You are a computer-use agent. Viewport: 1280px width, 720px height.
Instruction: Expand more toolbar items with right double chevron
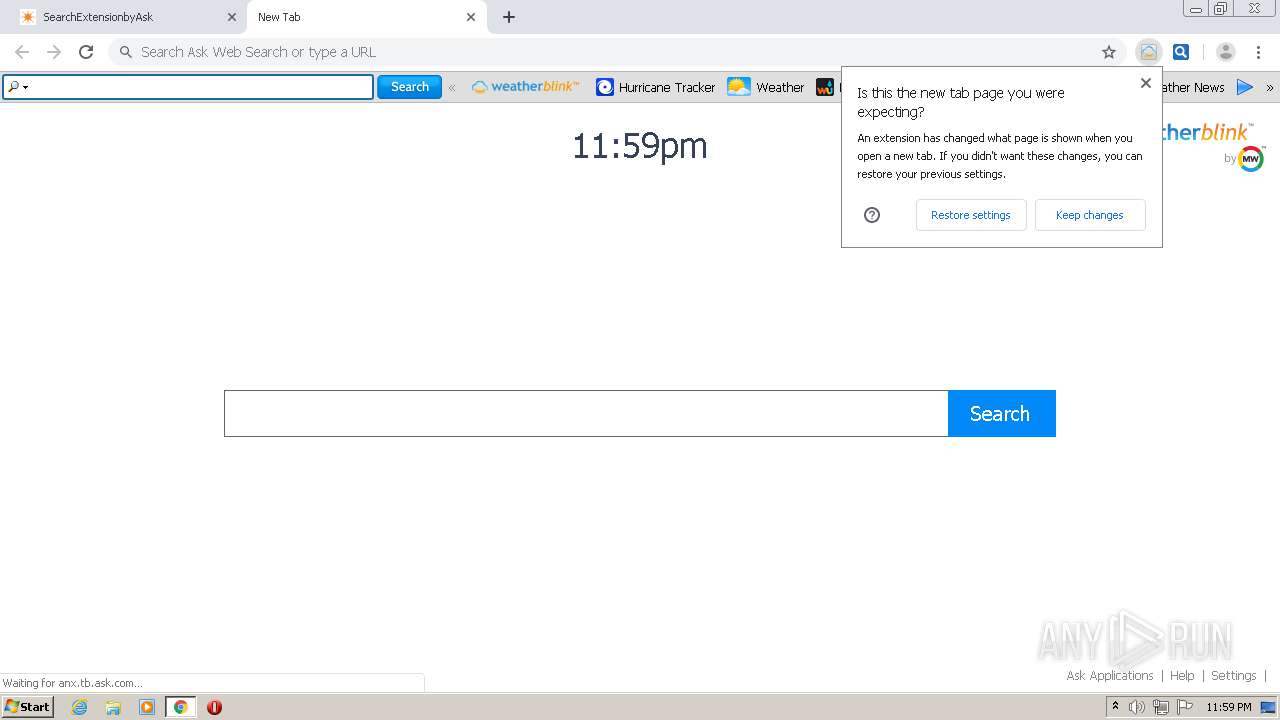pos(1270,87)
